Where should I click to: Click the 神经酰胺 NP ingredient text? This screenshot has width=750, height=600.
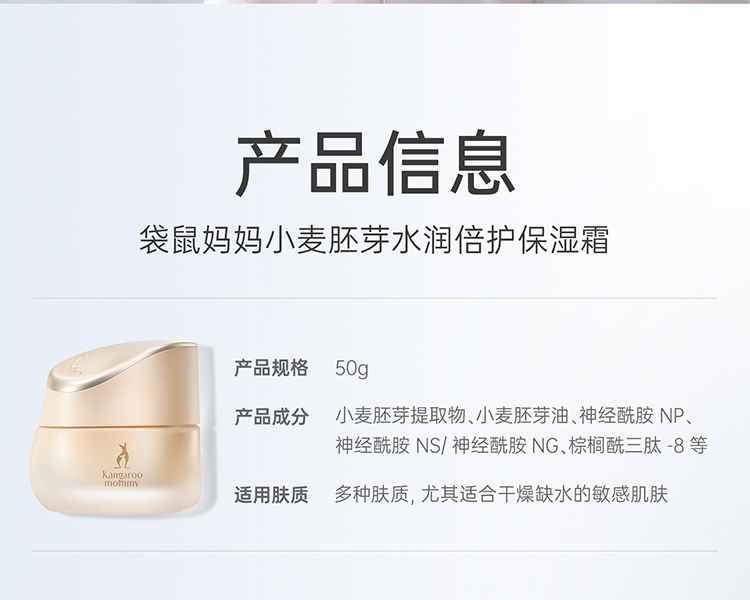[x=632, y=415]
